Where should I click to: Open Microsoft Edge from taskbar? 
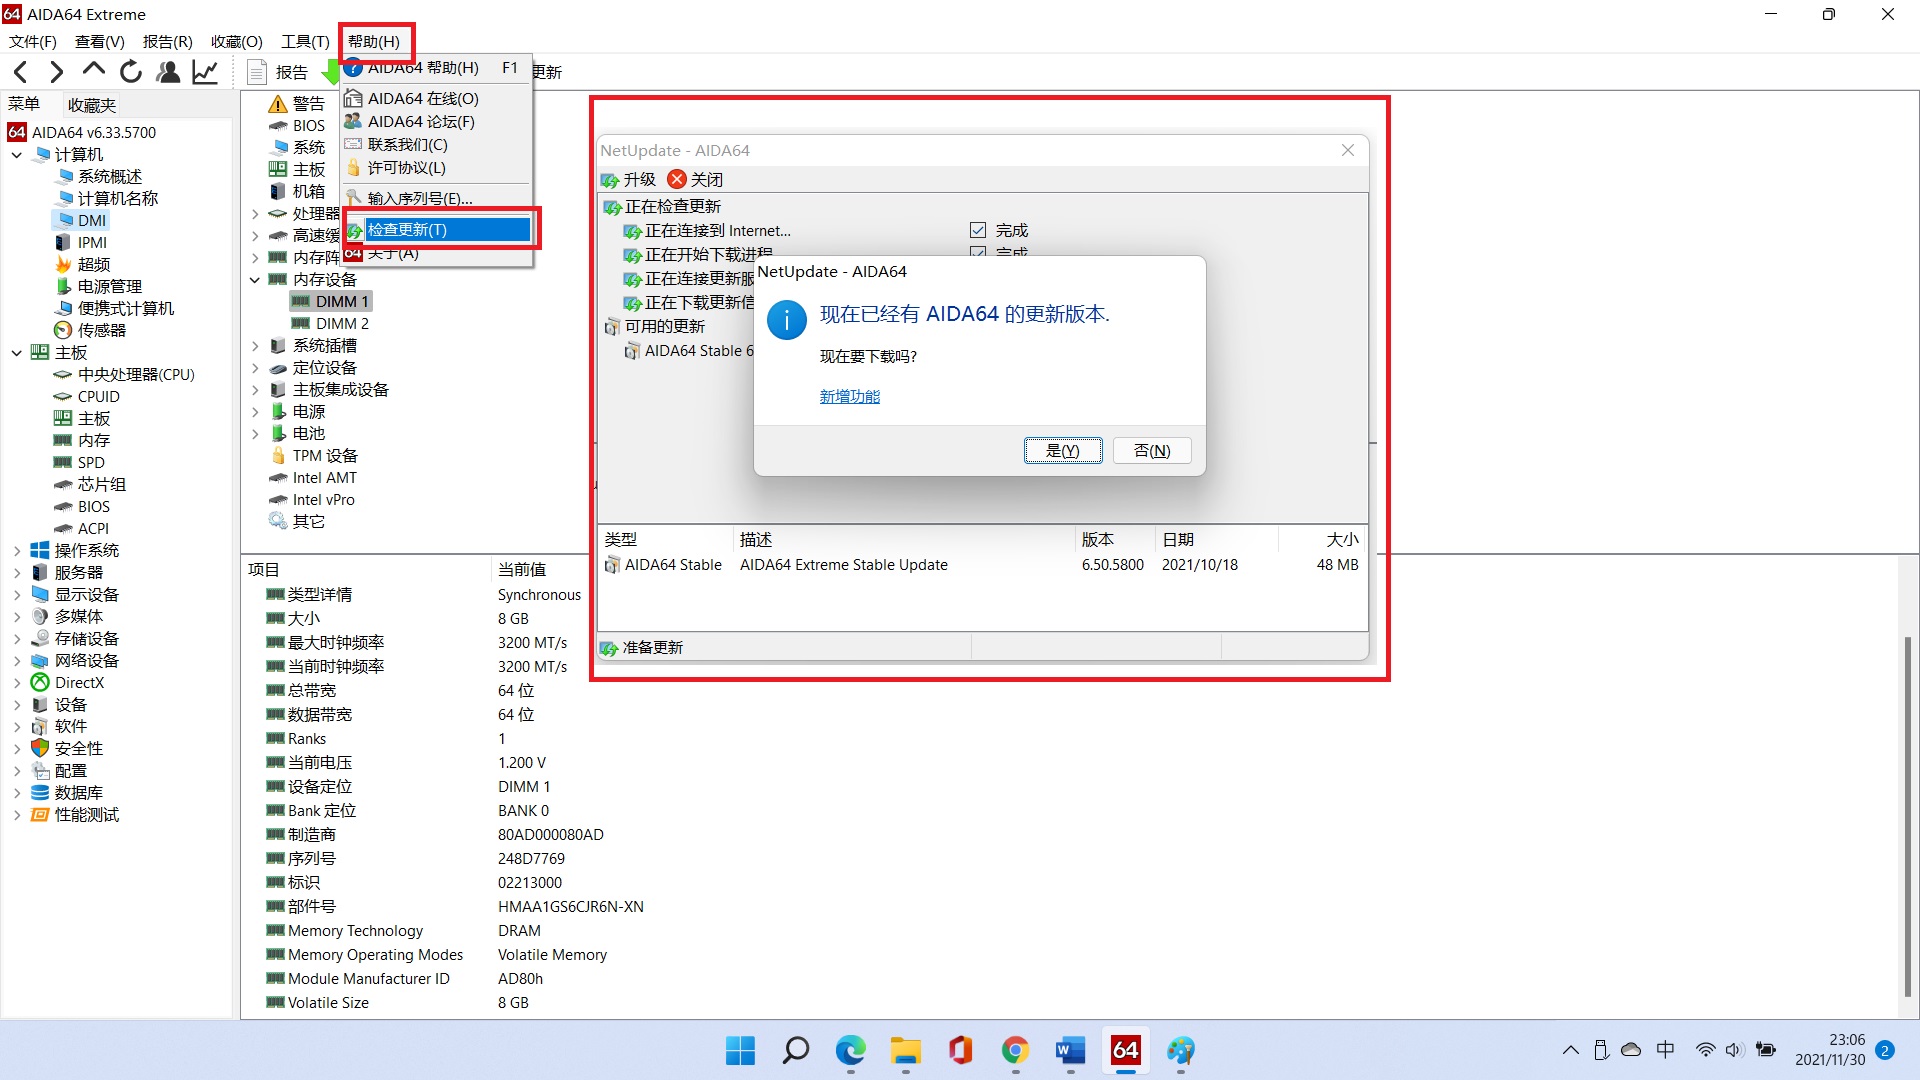(851, 1050)
